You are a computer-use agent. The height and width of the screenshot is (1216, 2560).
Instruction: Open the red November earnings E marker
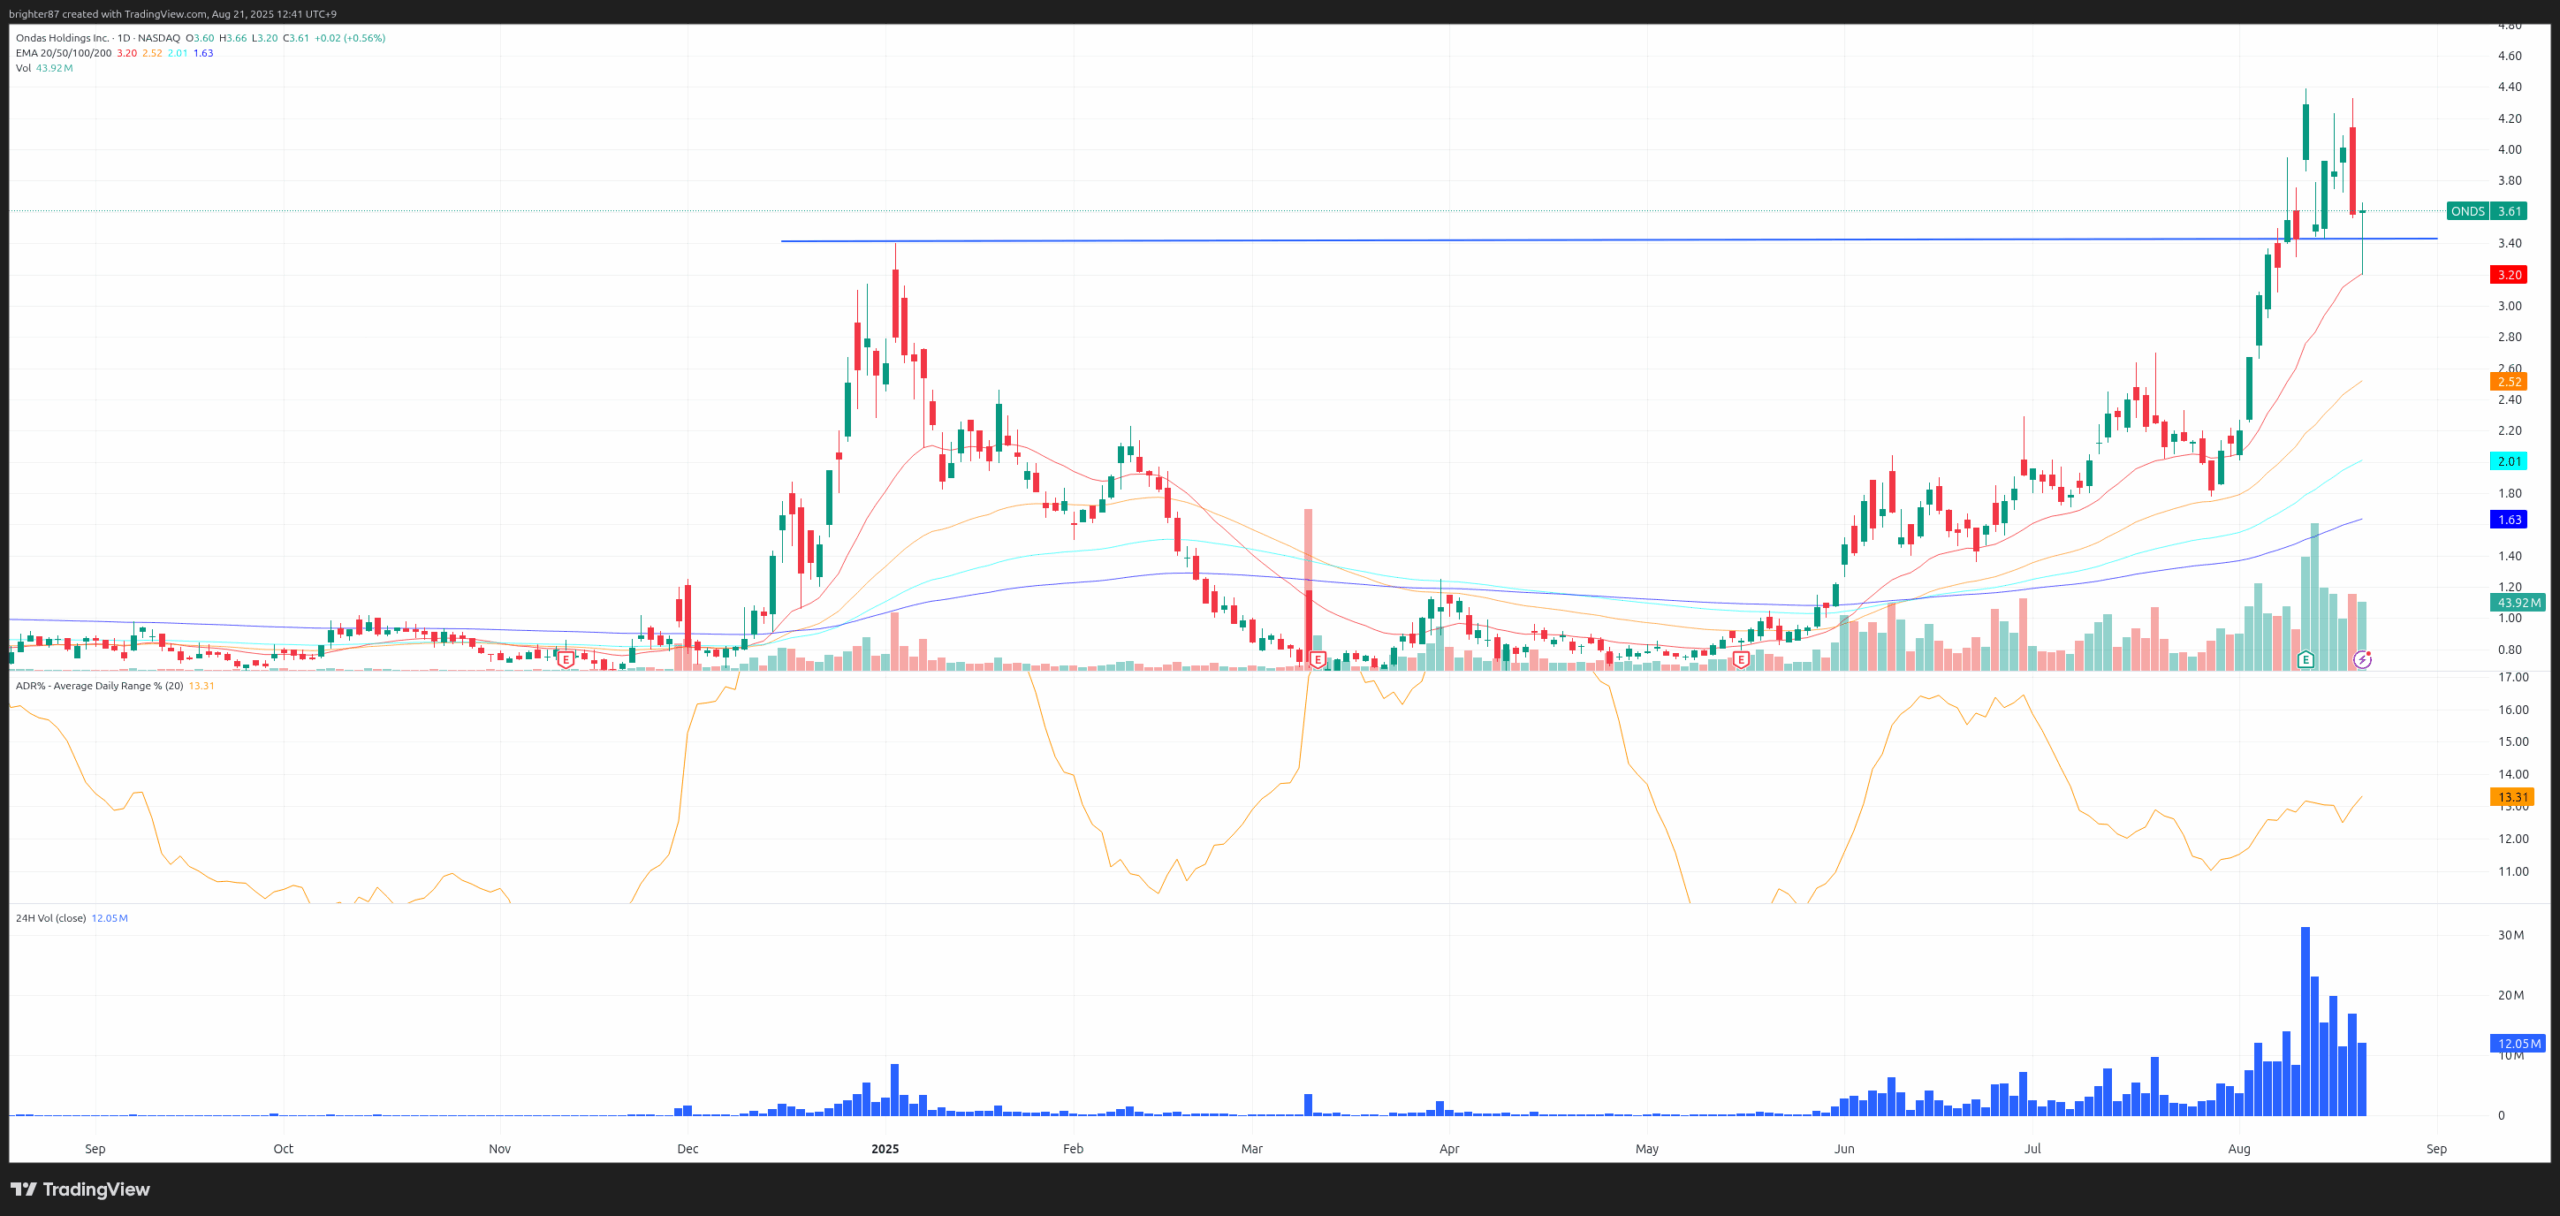566,659
